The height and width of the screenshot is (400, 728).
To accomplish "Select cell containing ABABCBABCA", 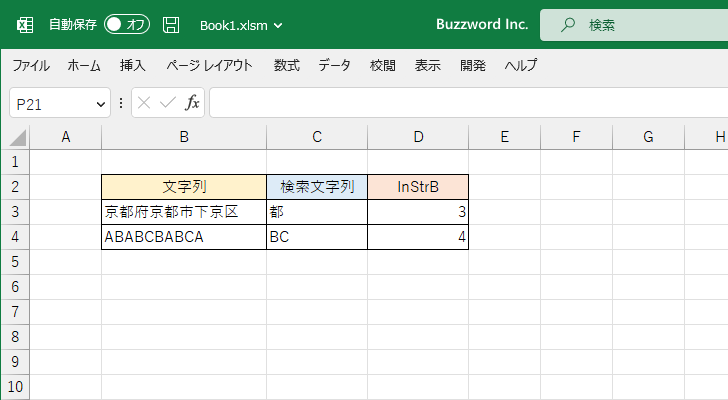I will coord(184,237).
